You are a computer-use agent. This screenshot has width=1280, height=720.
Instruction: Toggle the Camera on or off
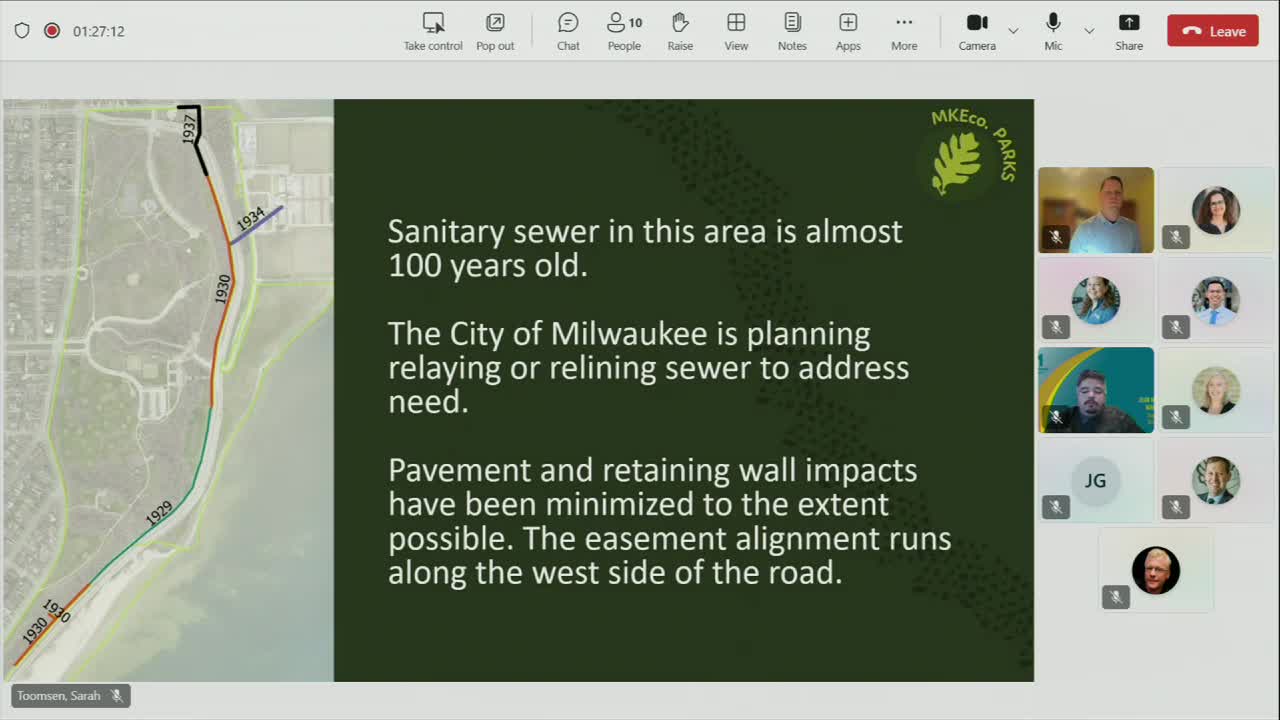pyautogui.click(x=977, y=31)
